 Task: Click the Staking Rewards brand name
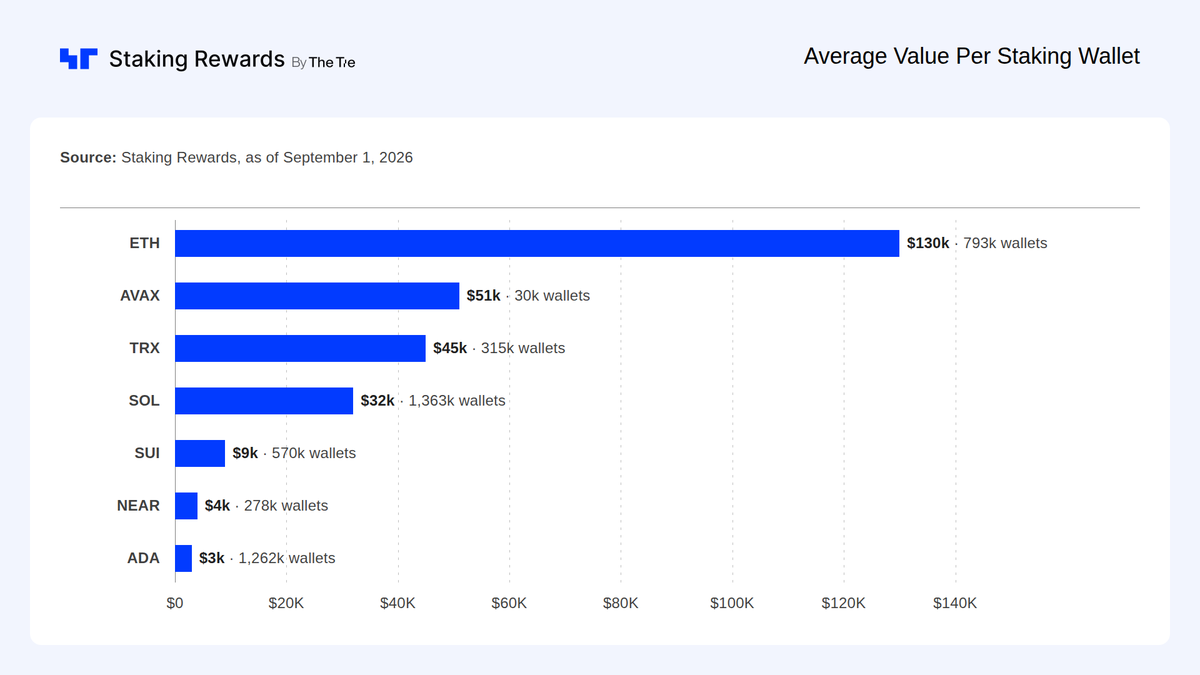[197, 59]
